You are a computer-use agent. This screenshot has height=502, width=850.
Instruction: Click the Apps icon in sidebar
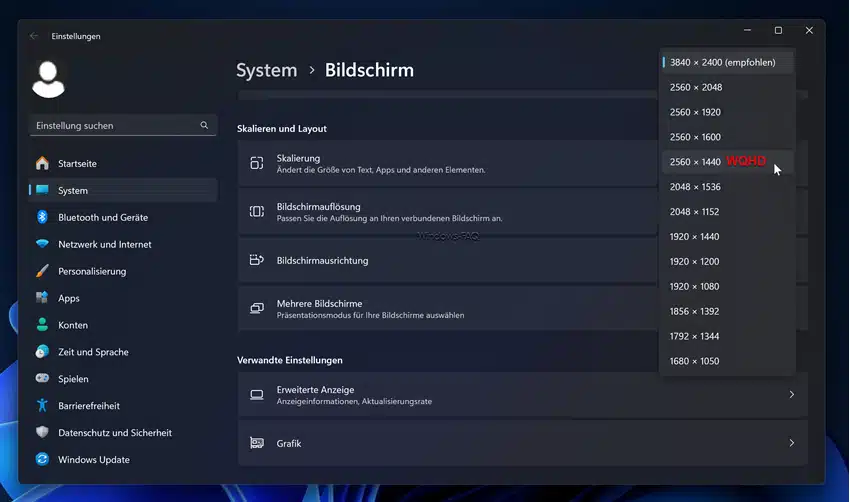(42, 298)
